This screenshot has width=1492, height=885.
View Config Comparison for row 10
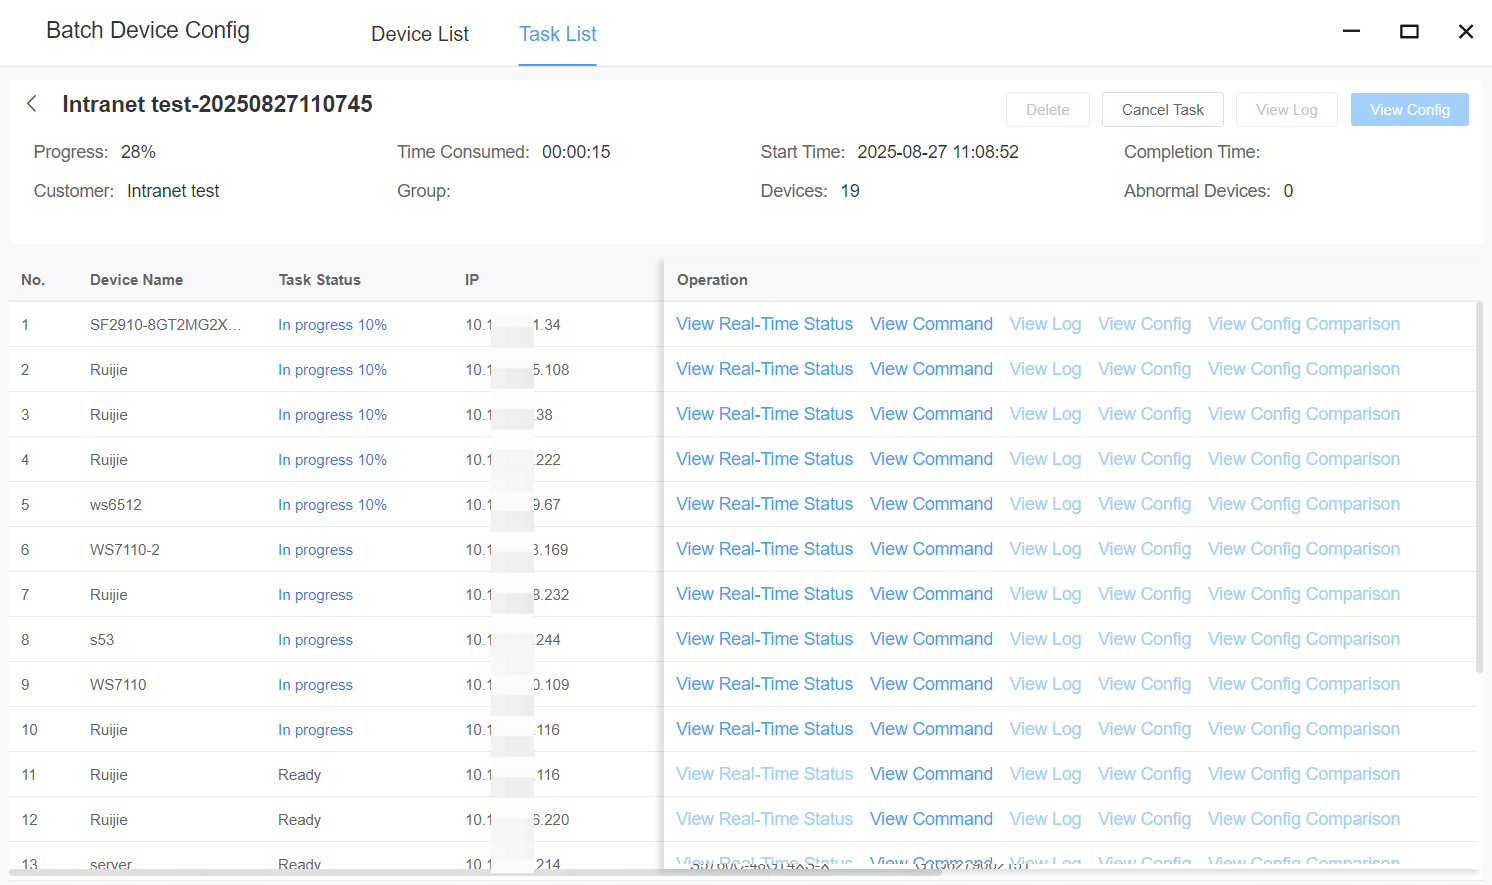click(1304, 729)
